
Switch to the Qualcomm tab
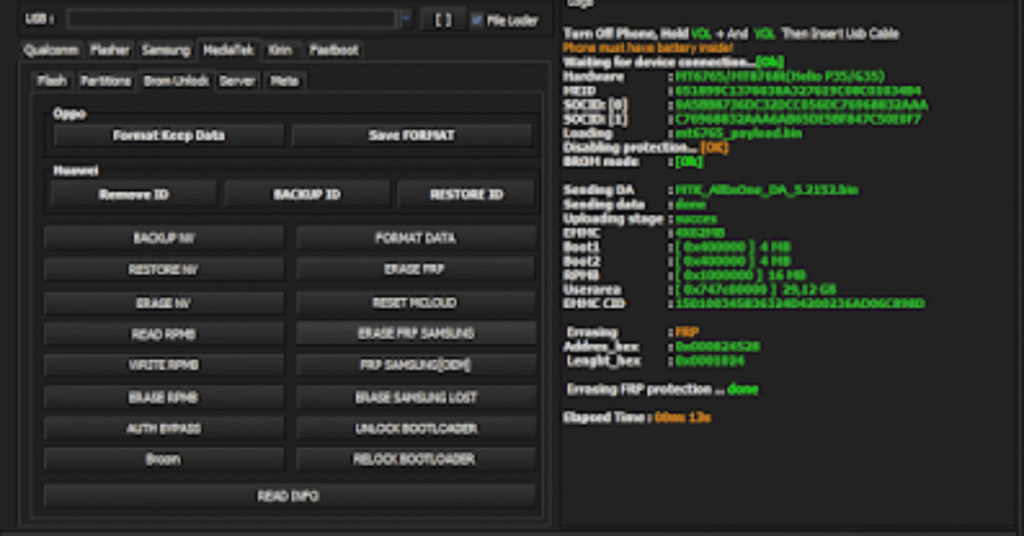(x=51, y=50)
